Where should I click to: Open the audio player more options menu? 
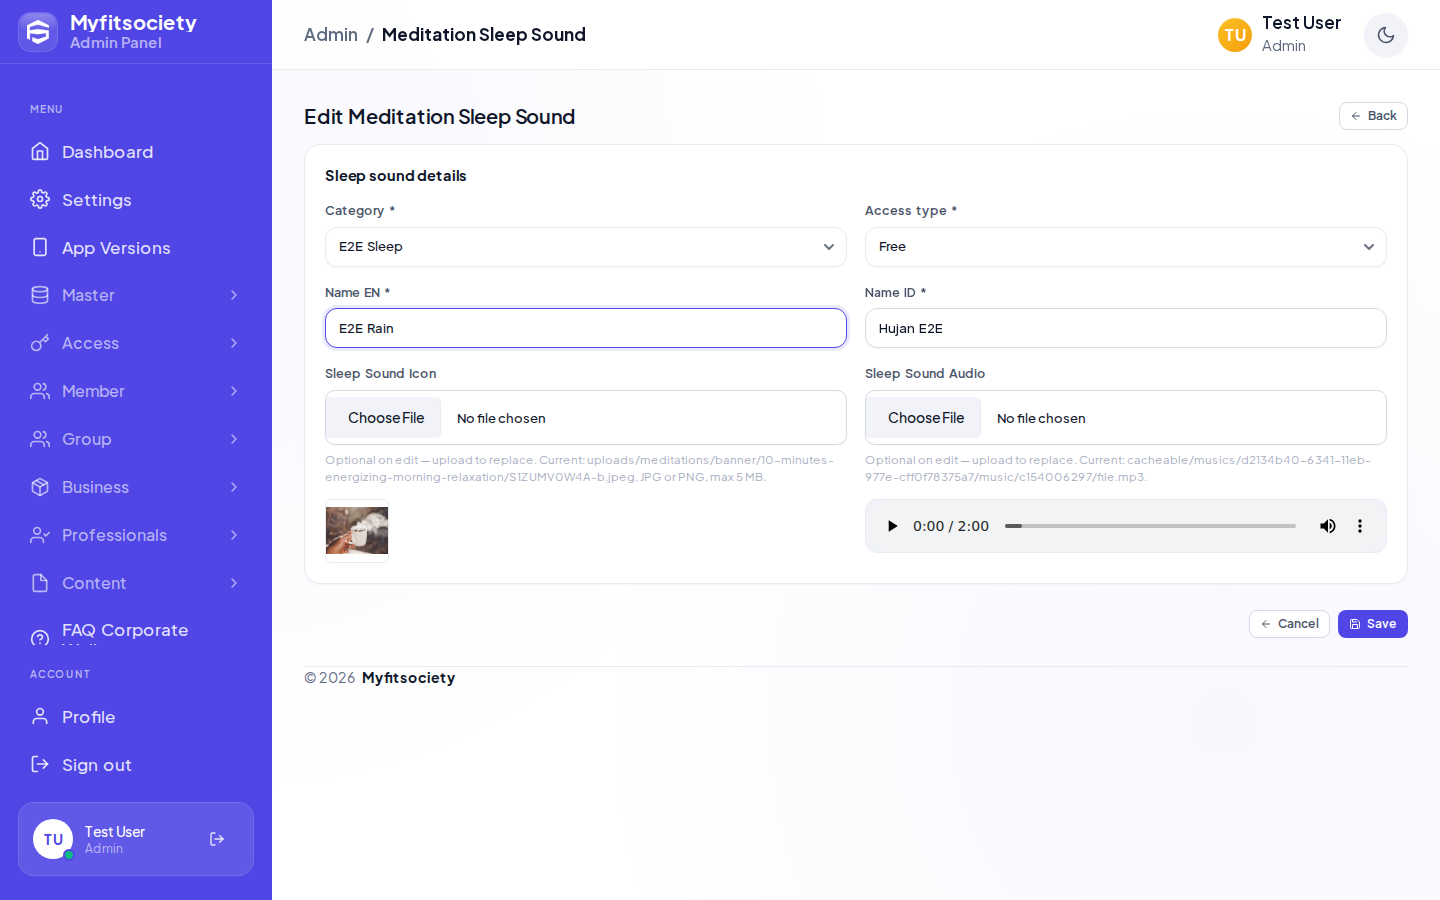click(x=1359, y=526)
